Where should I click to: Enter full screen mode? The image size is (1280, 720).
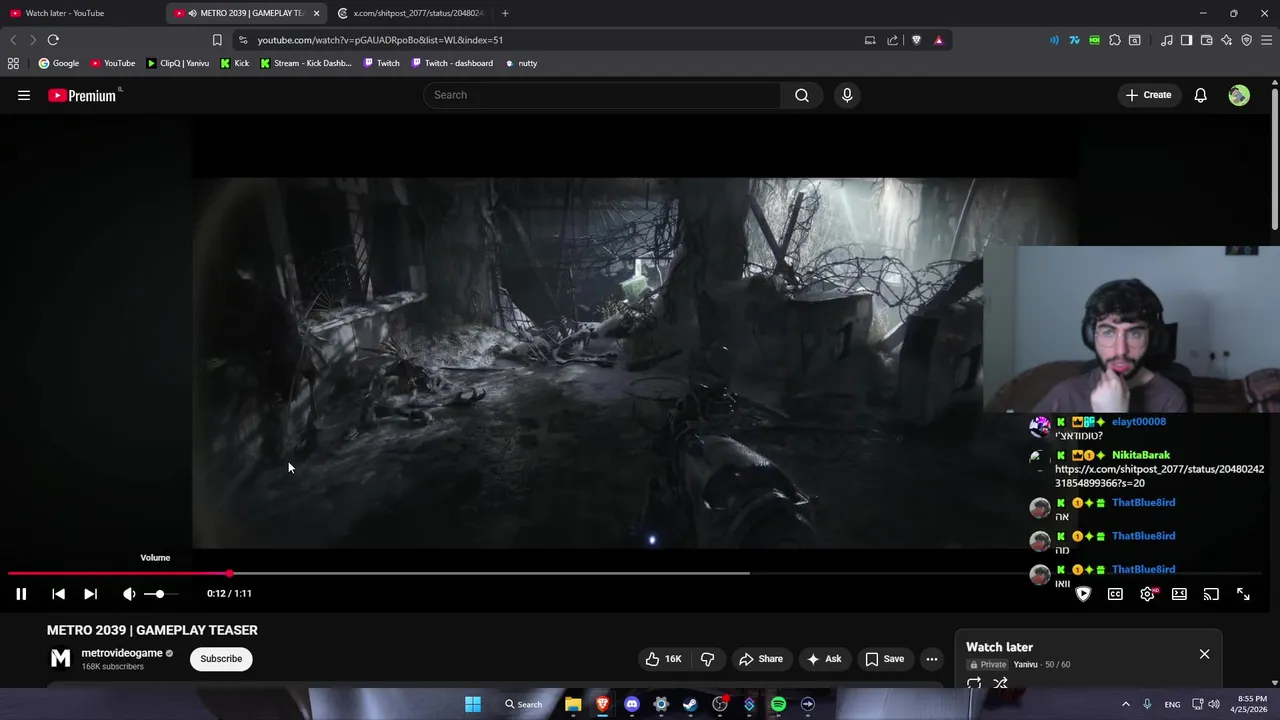pyautogui.click(x=1243, y=594)
